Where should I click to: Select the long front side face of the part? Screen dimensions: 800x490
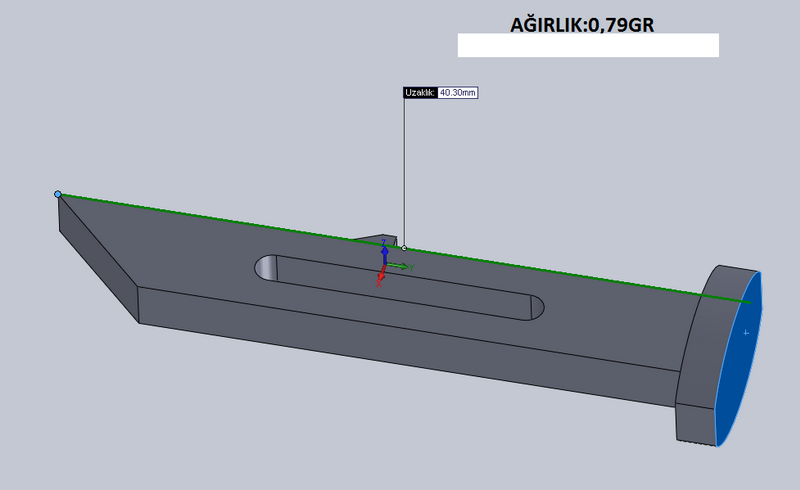pyautogui.click(x=400, y=345)
